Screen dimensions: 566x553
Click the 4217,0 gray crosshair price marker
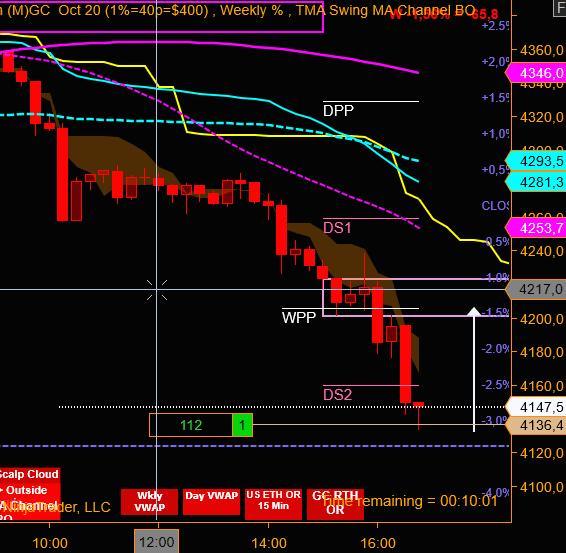pos(536,289)
